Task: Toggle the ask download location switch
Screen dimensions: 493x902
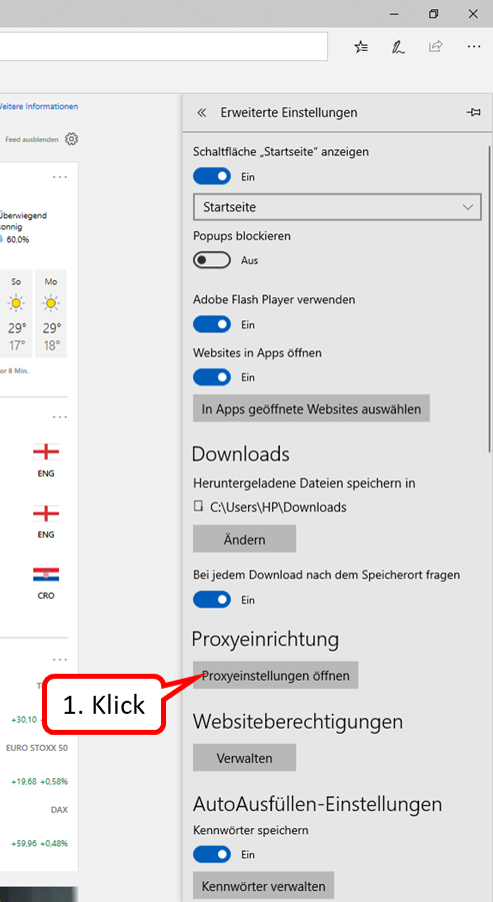Action: (212, 600)
